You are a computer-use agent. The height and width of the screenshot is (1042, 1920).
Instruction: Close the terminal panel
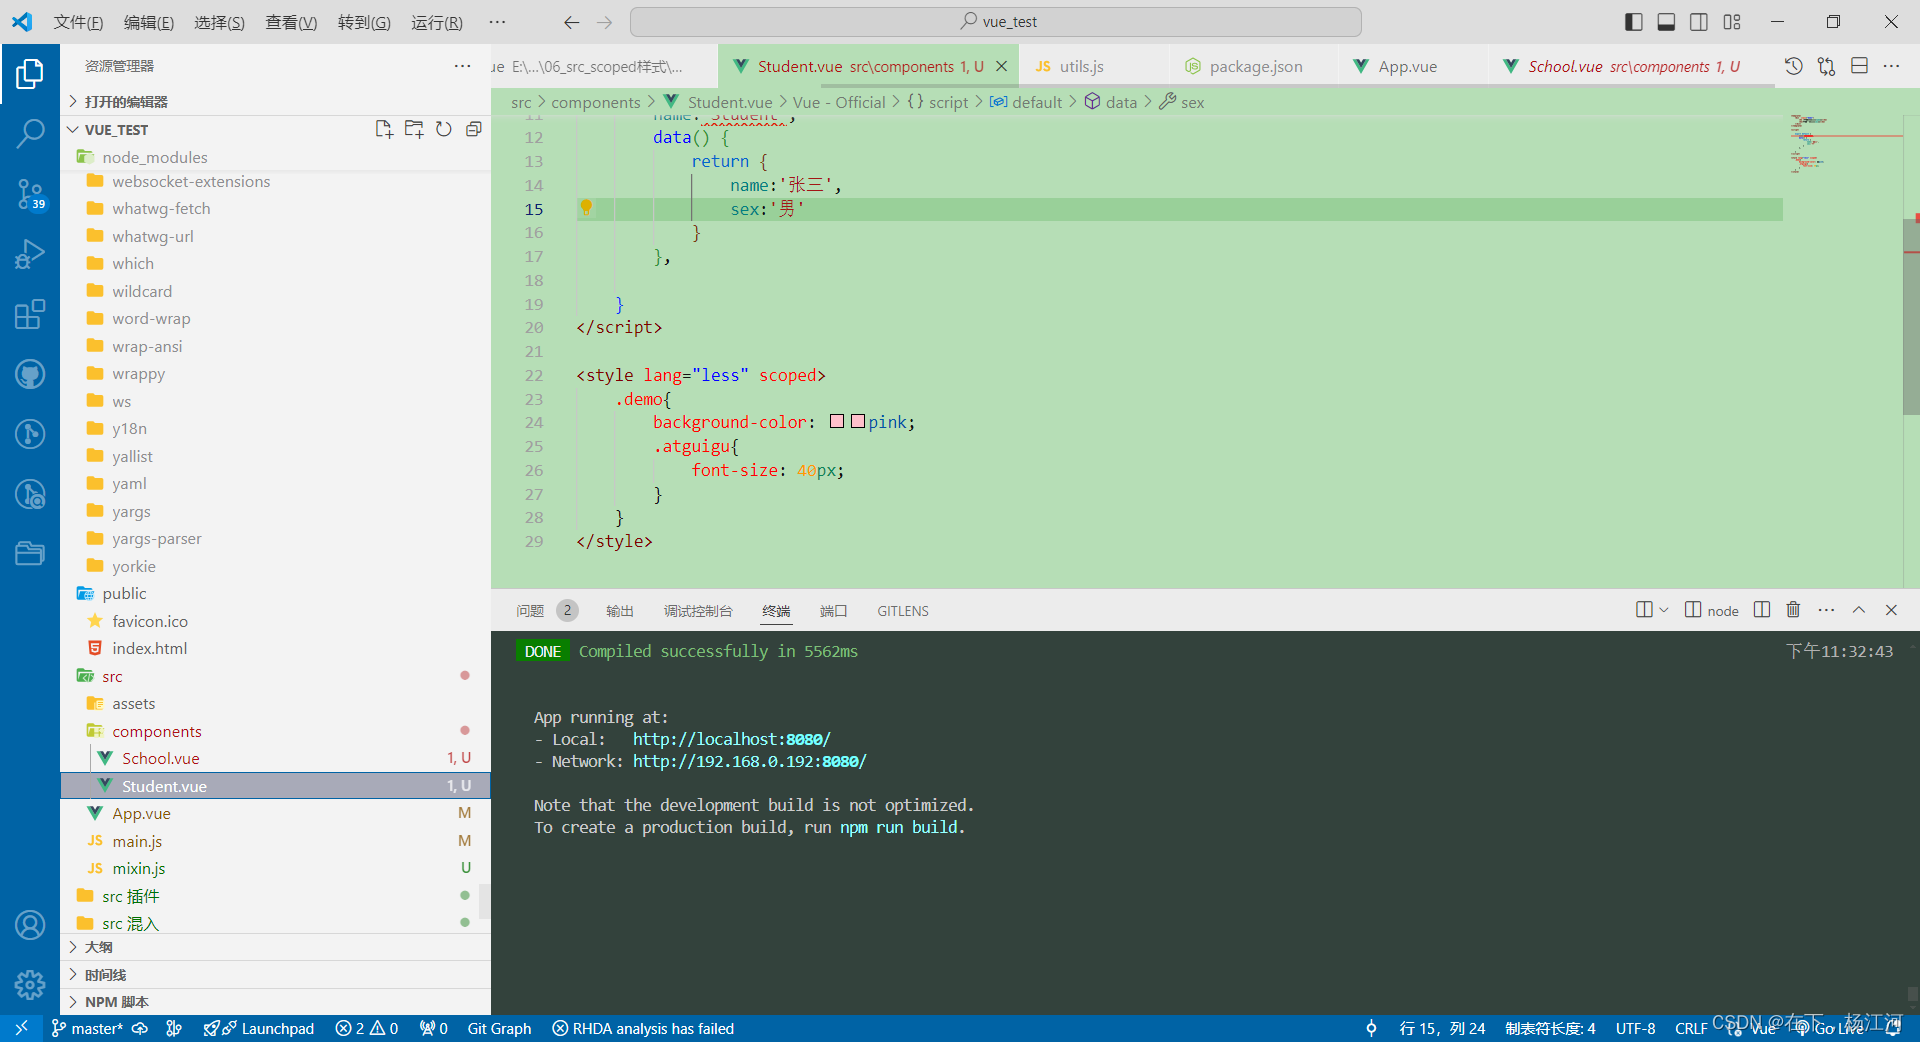point(1891,610)
